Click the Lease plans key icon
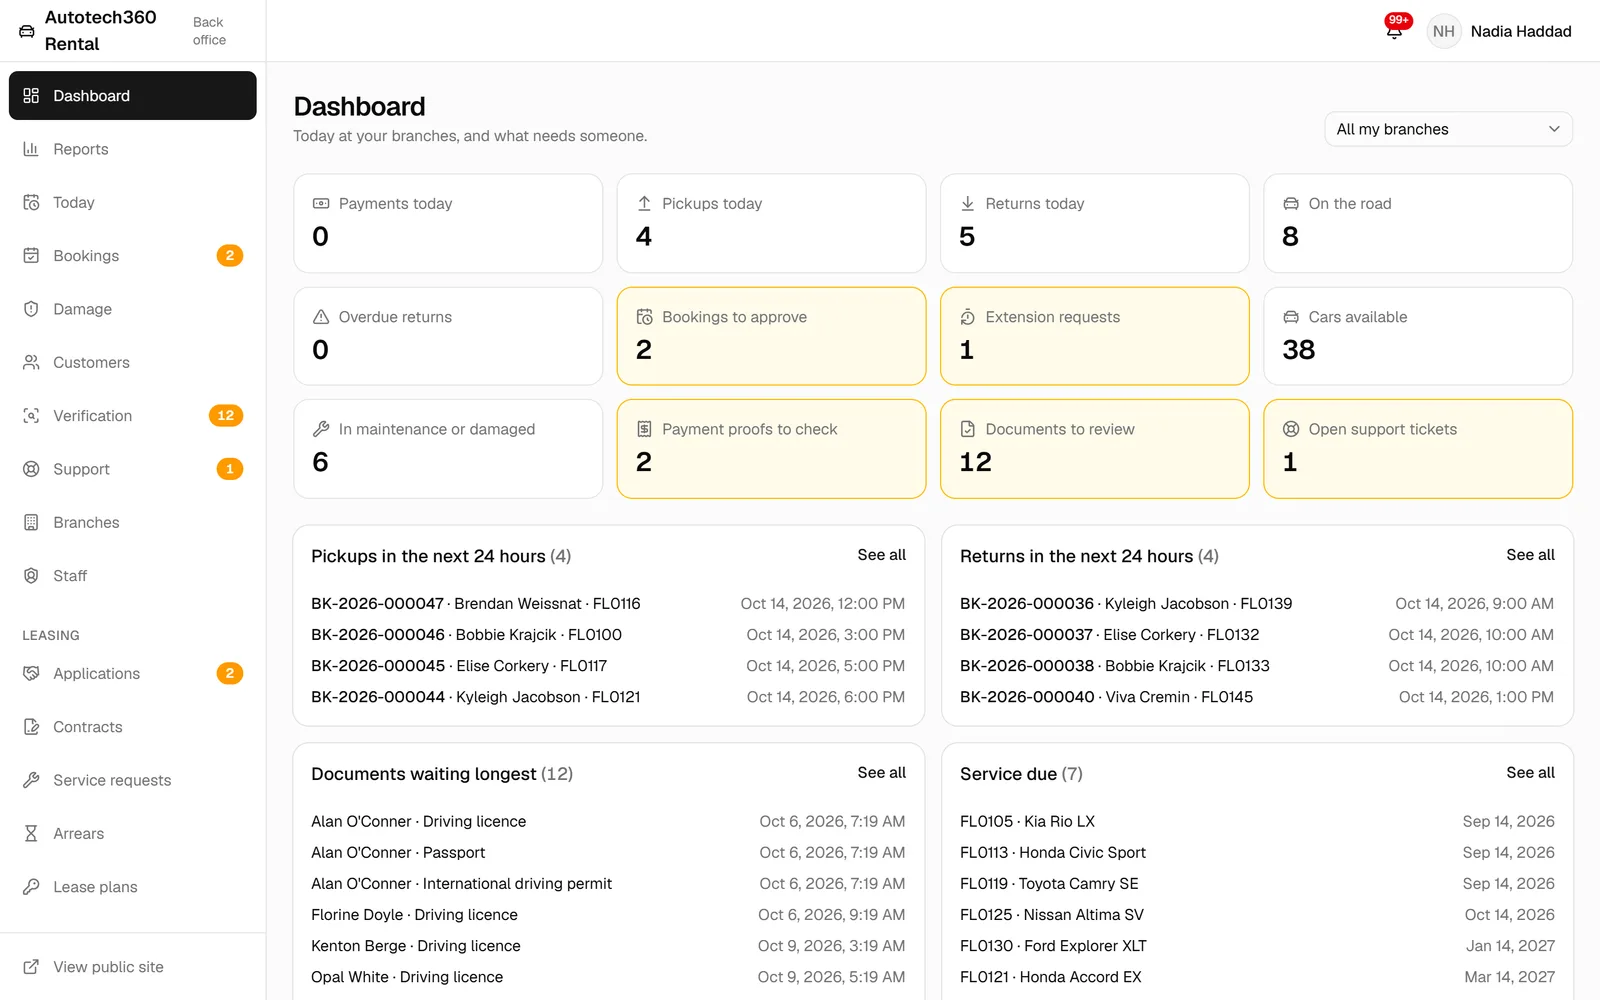Viewport: 1600px width, 1000px height. pyautogui.click(x=31, y=887)
